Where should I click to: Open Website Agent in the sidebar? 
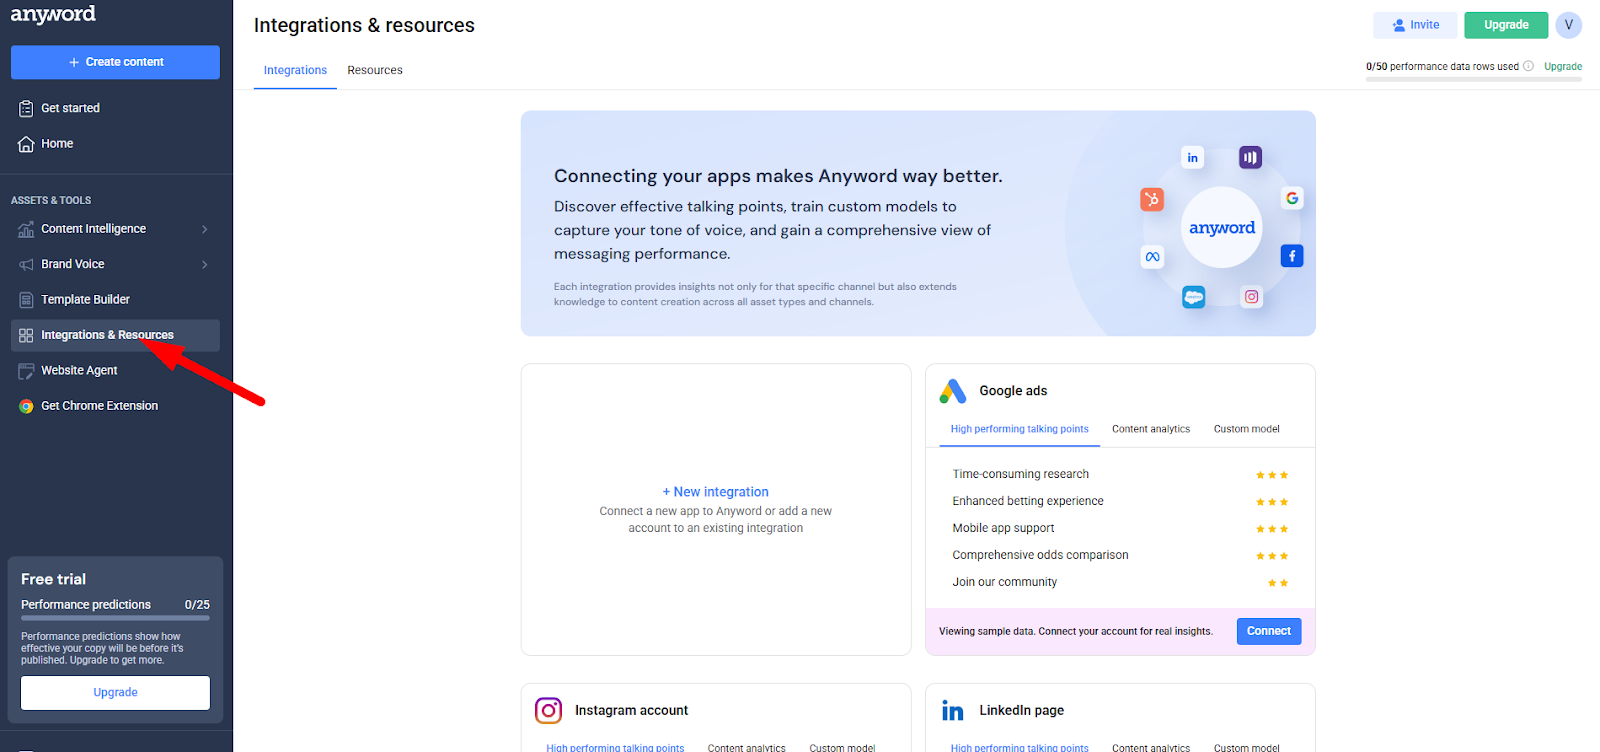(115, 371)
